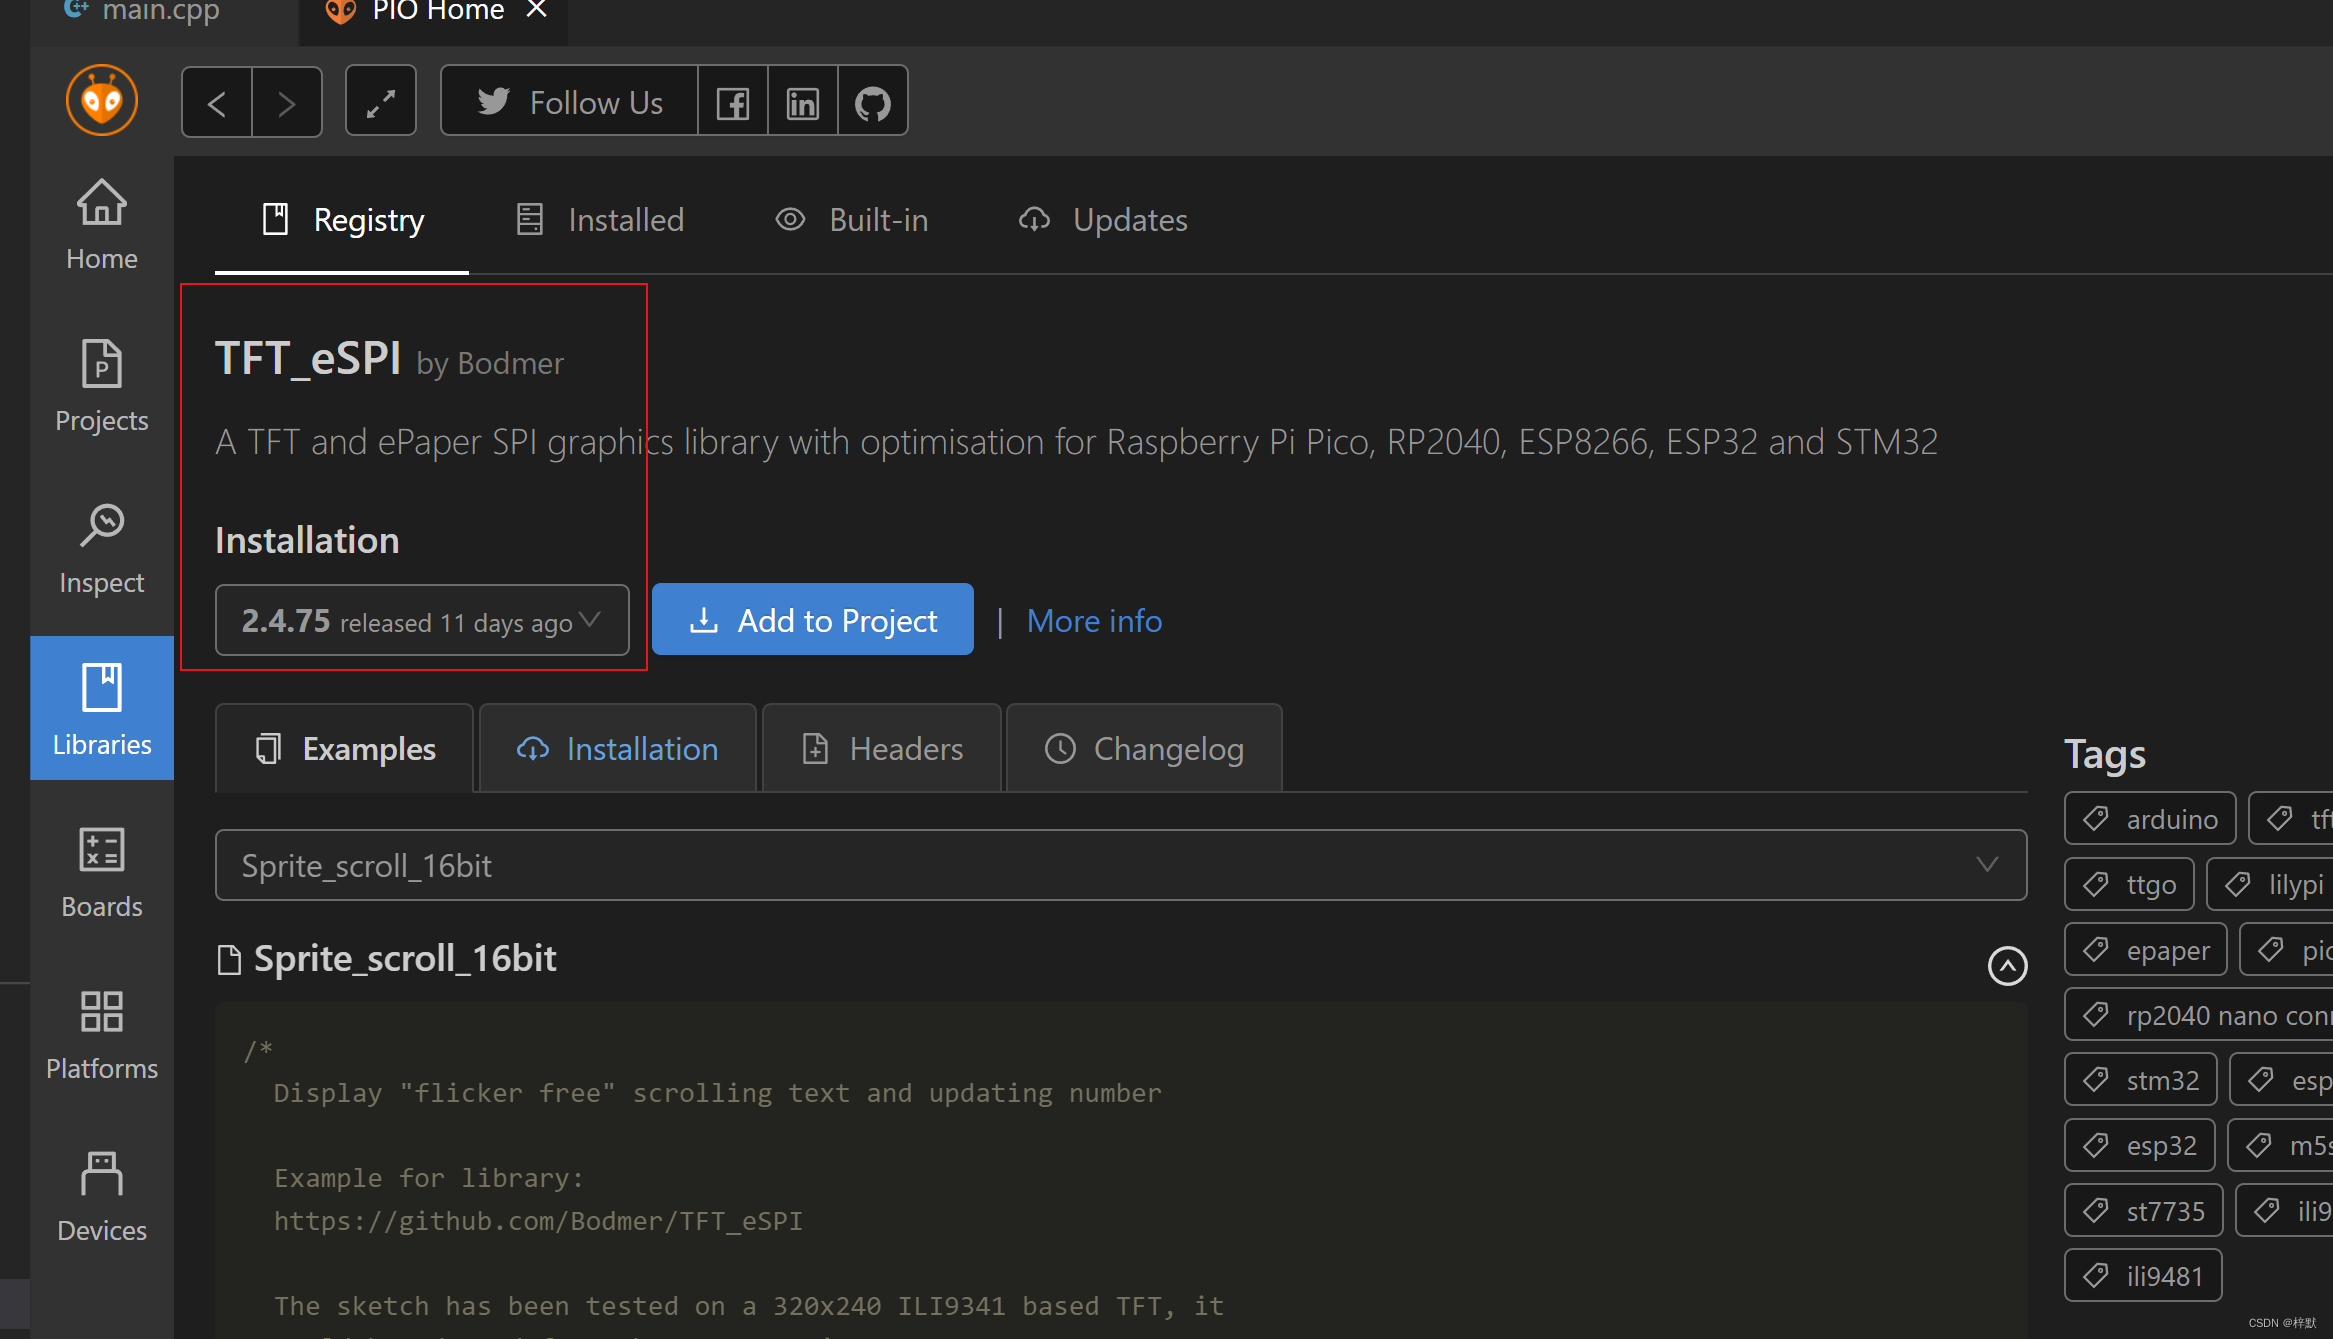Screen dimensions: 2333x1339
Task: Open the GitHub icon link
Action: pyautogui.click(x=873, y=103)
